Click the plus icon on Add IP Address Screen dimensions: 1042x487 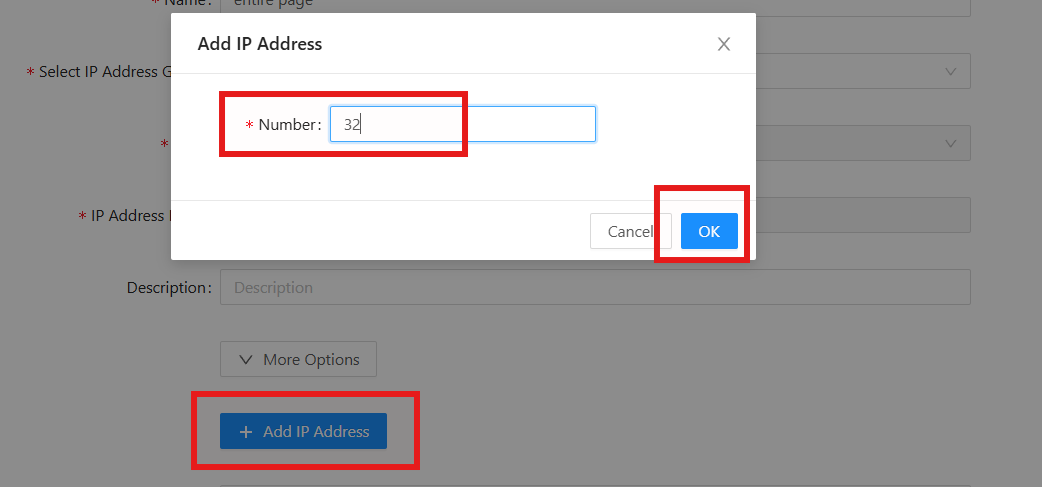point(246,432)
